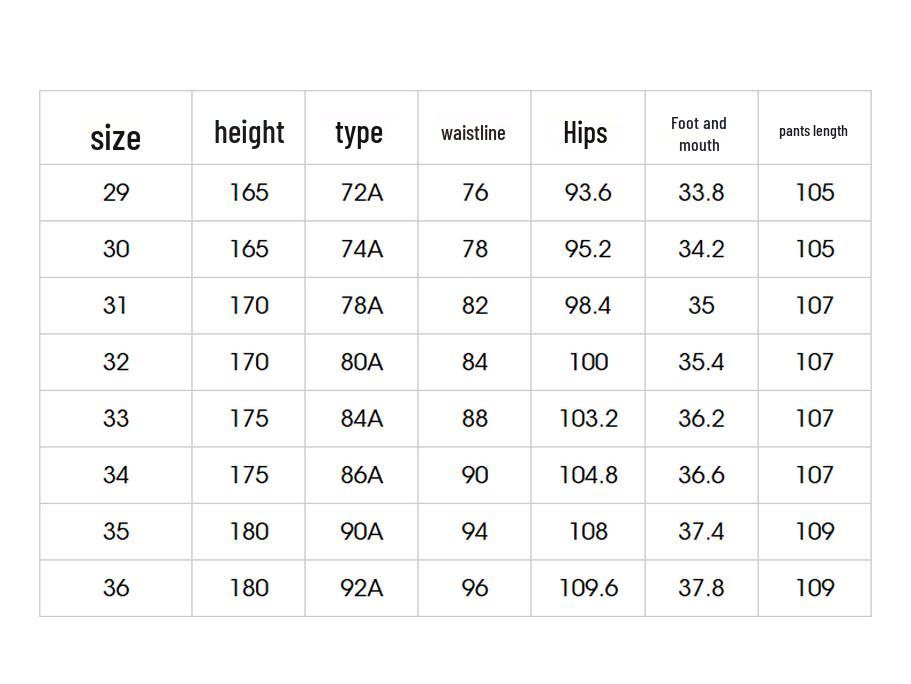This screenshot has height=684, width=911.
Task: Select the hips value 103.2
Action: pos(588,418)
